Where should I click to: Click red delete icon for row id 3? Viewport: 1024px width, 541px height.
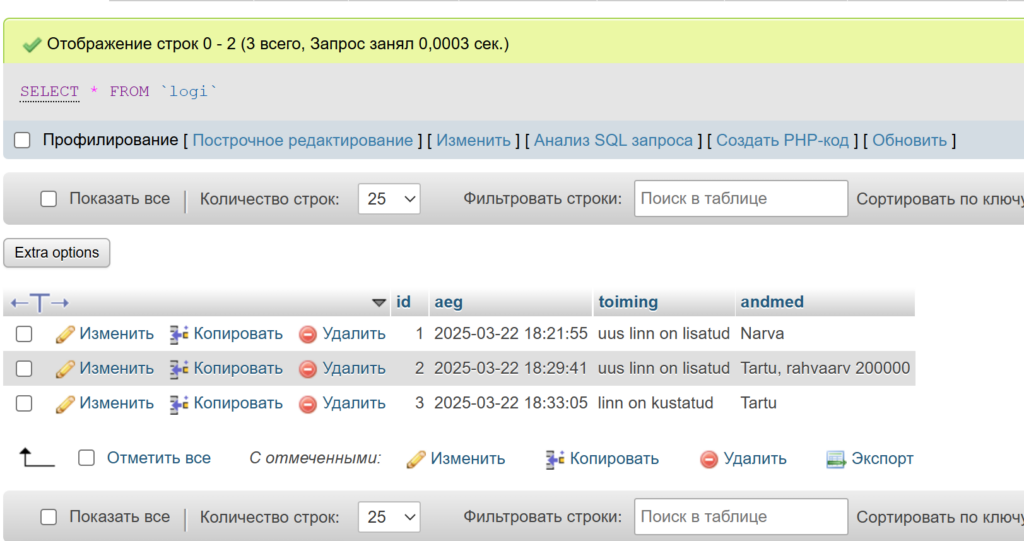pyautogui.click(x=308, y=404)
